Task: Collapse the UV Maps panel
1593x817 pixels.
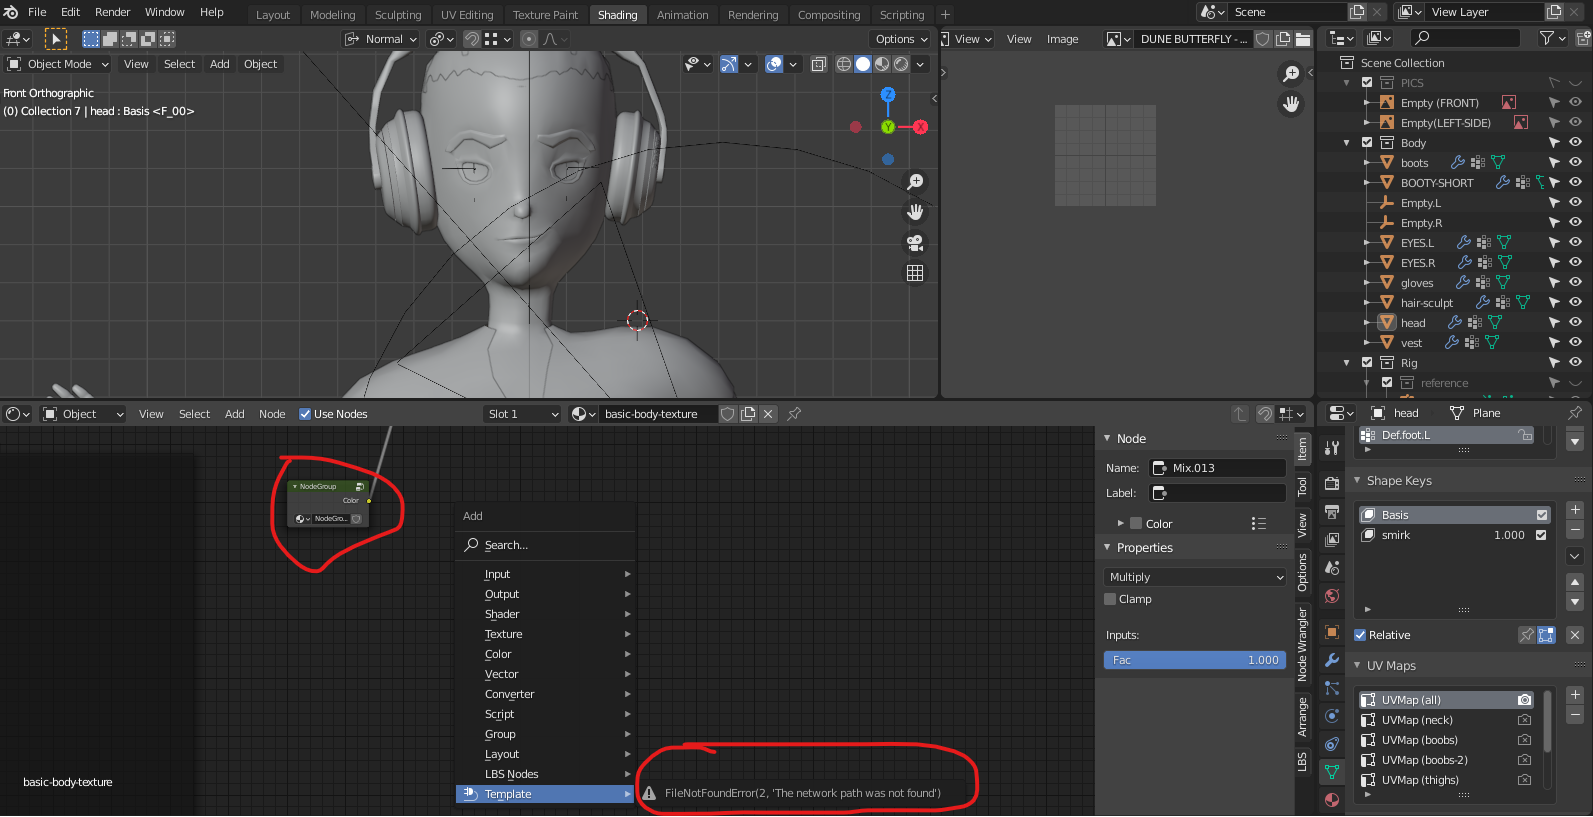Action: (x=1358, y=666)
